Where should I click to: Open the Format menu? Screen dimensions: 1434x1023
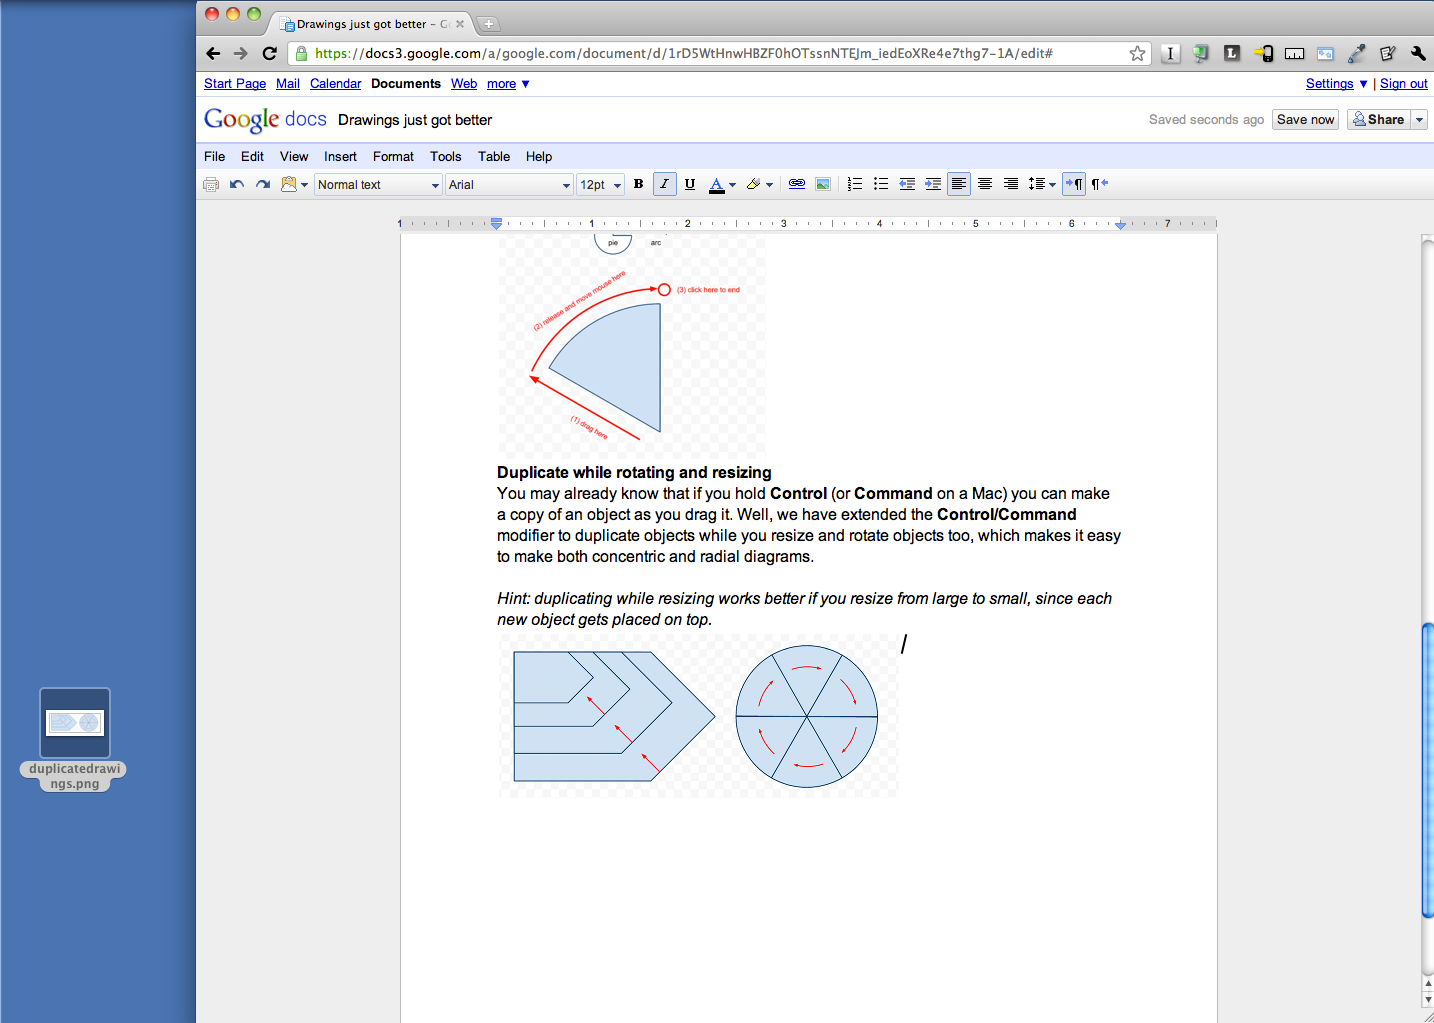click(393, 157)
